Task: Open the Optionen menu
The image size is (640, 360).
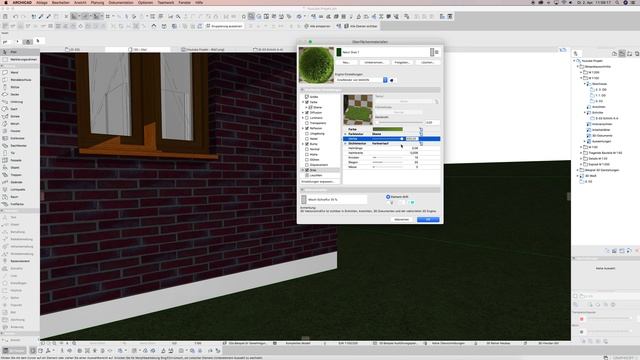Action: 145,2
